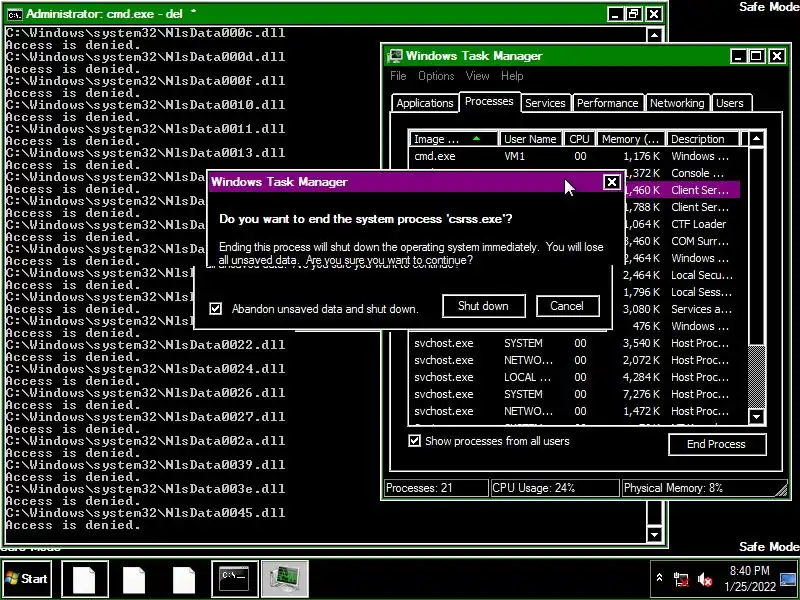
Task: Switch to cmd.exe taskbar button
Action: [x=234, y=579]
